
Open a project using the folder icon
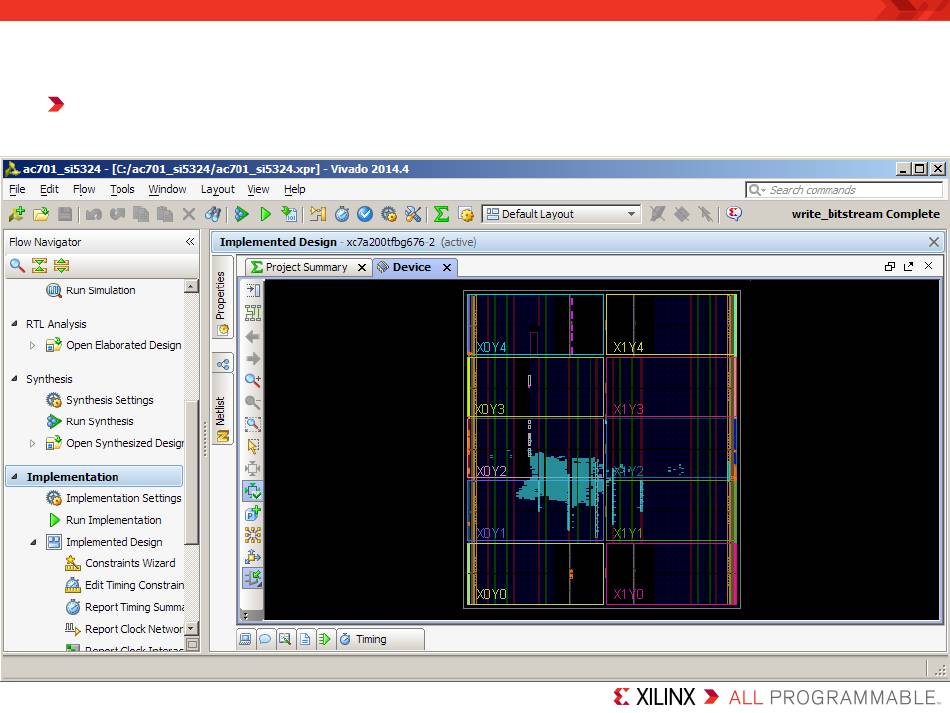[x=41, y=214]
